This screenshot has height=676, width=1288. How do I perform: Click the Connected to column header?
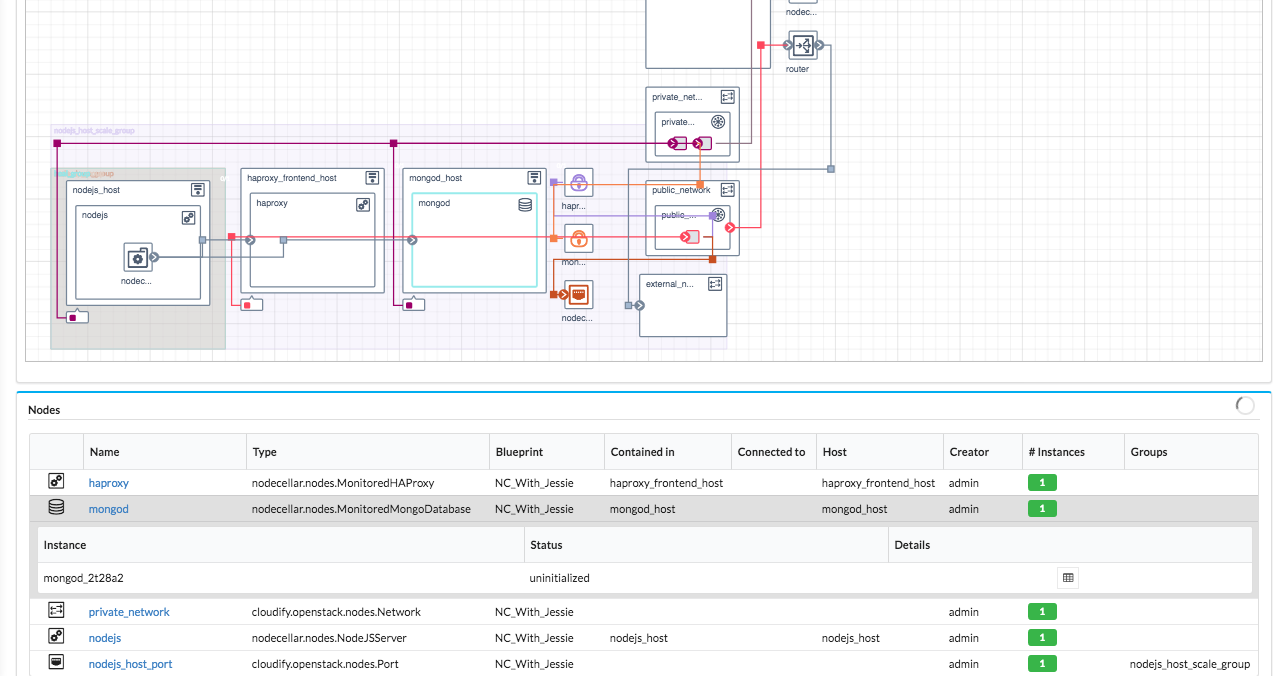pos(774,452)
